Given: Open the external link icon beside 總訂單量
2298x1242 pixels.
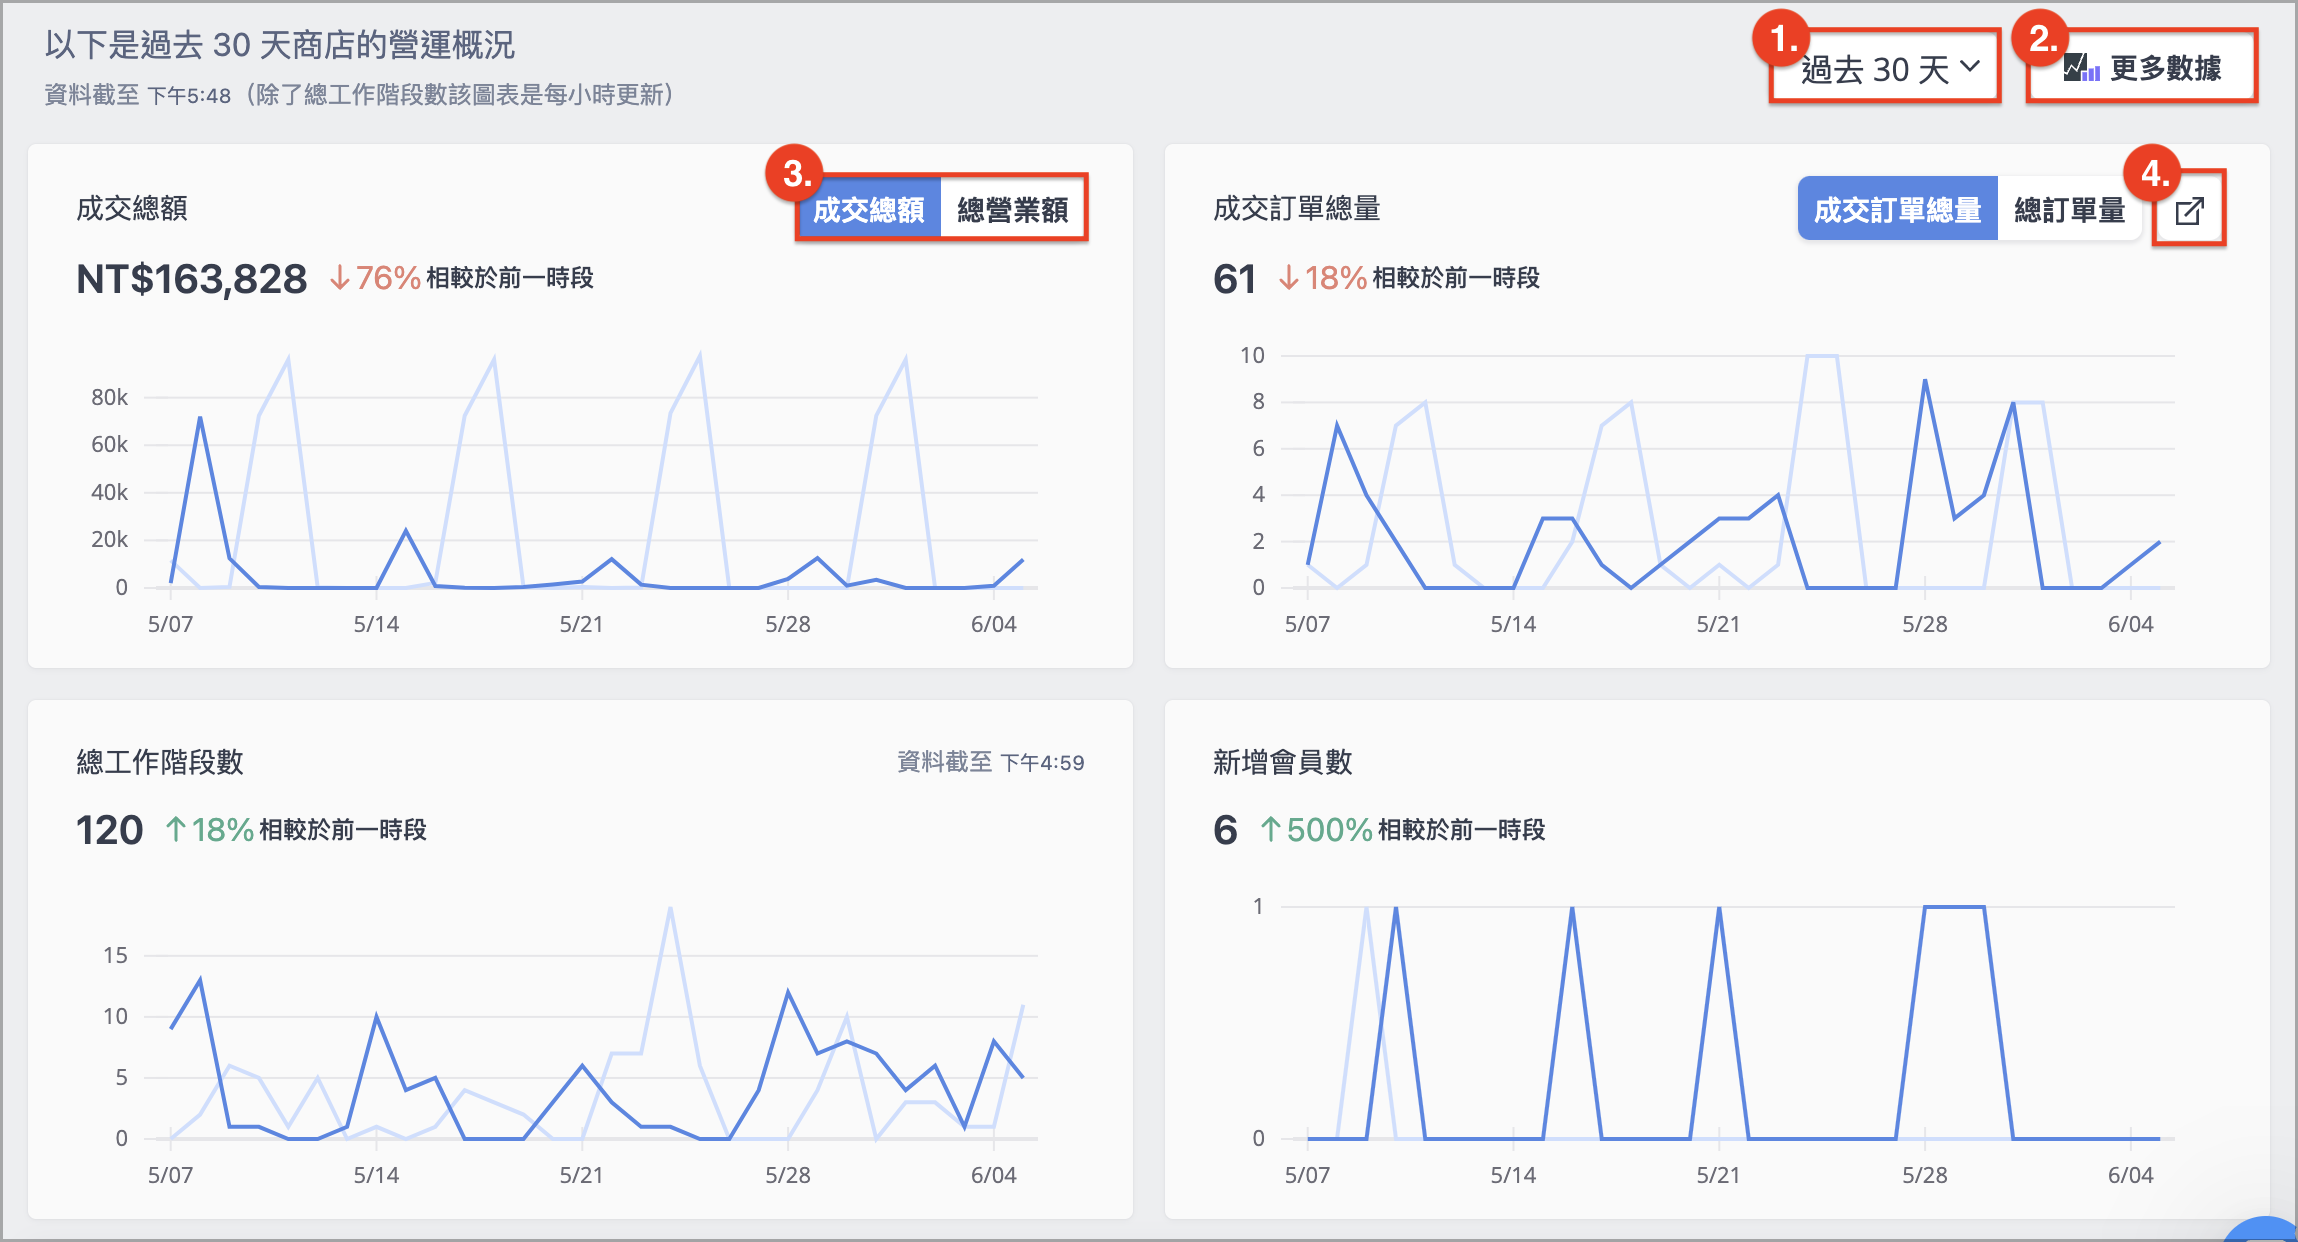Looking at the screenshot, I should [x=2189, y=210].
